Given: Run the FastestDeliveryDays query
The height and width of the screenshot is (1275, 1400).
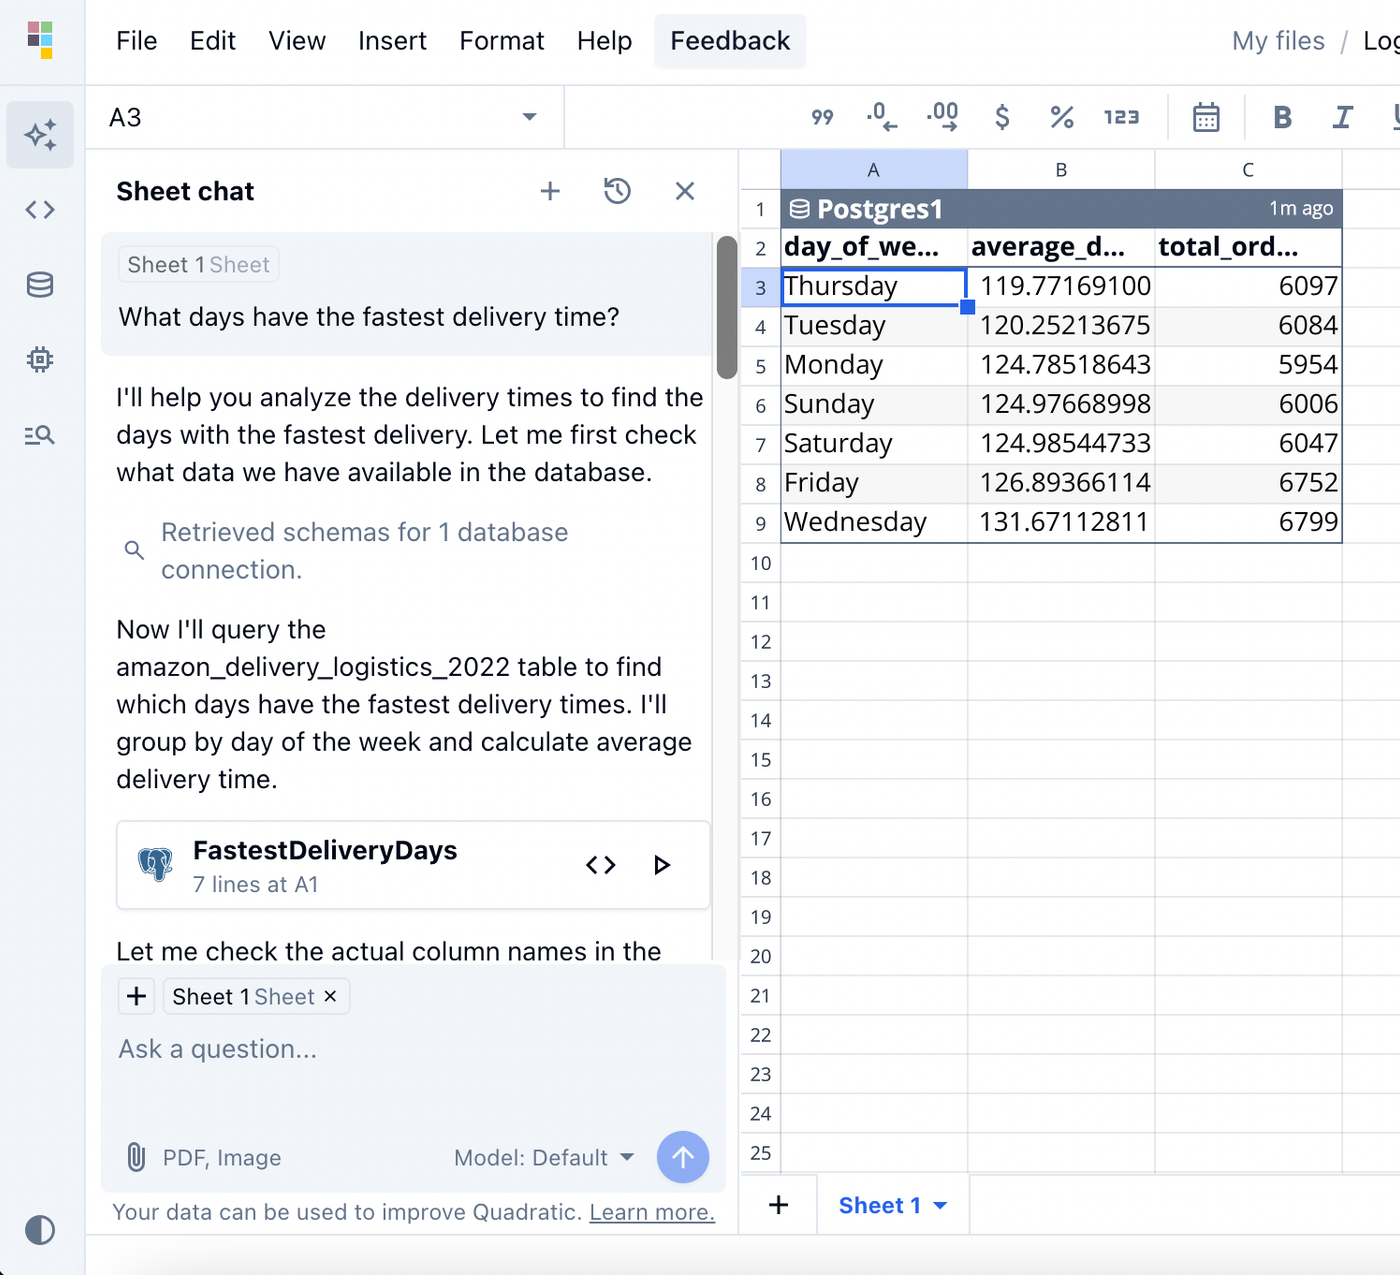Looking at the screenshot, I should pos(662,864).
